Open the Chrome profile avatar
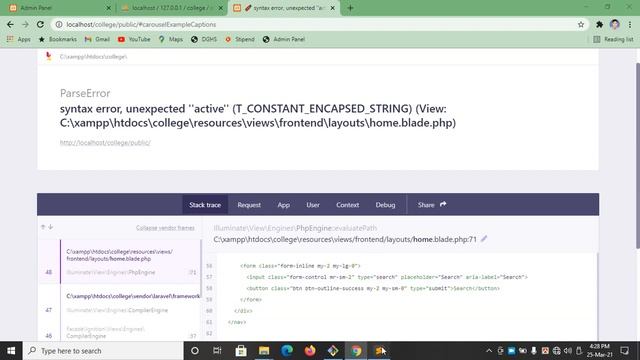The height and width of the screenshot is (360, 640). (615, 24)
